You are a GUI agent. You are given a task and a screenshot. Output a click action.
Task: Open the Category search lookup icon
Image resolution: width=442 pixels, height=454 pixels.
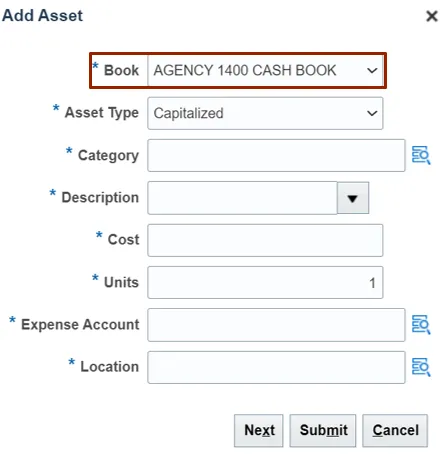pos(421,155)
